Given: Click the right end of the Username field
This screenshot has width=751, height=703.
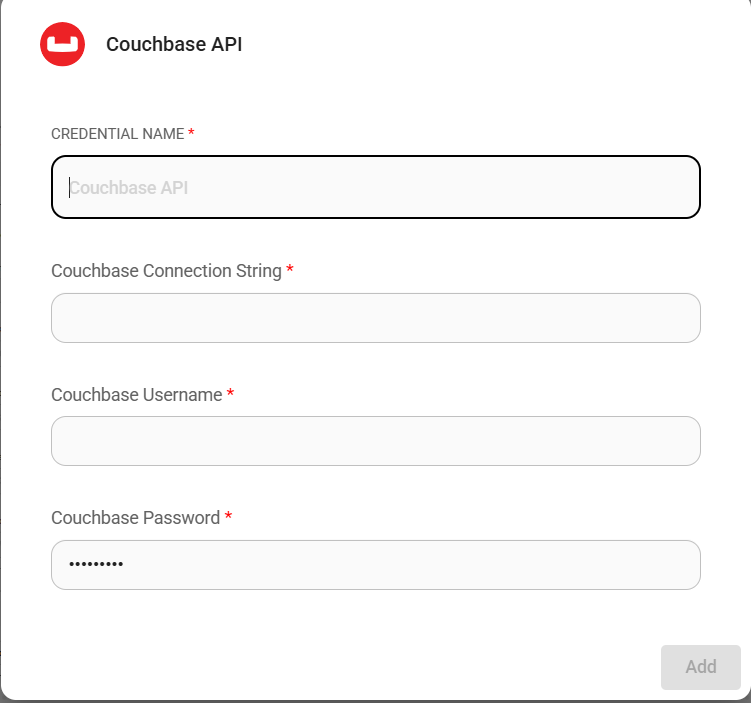Looking at the screenshot, I should 680,441.
